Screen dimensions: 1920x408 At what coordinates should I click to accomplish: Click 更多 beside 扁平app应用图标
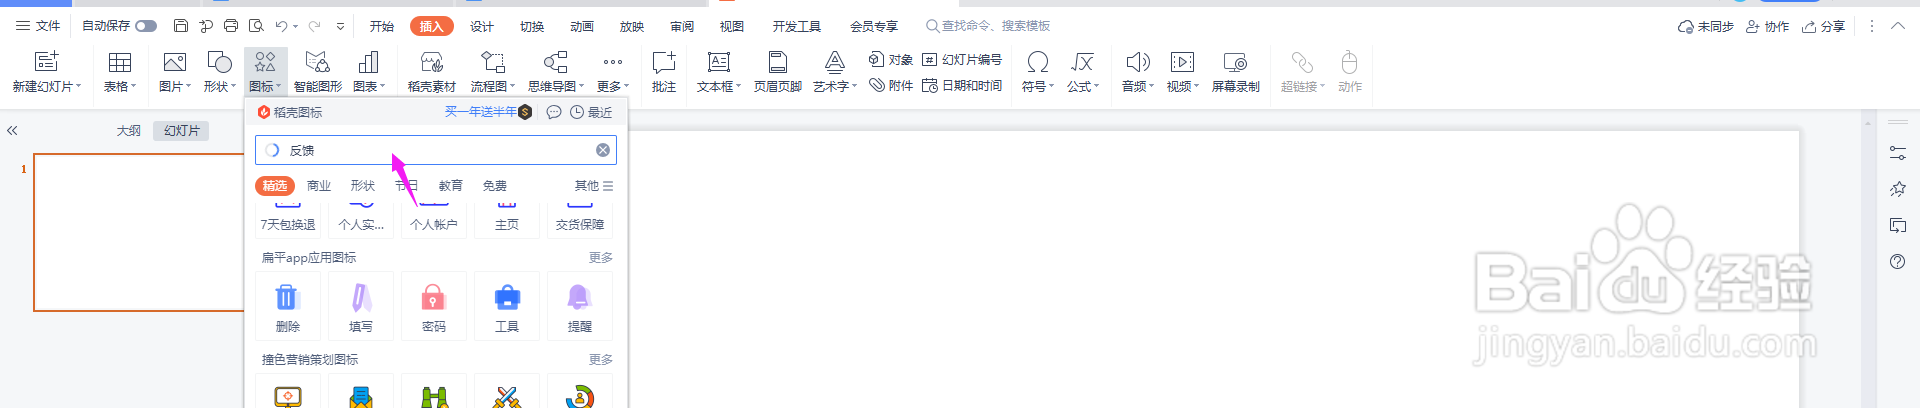pos(601,258)
